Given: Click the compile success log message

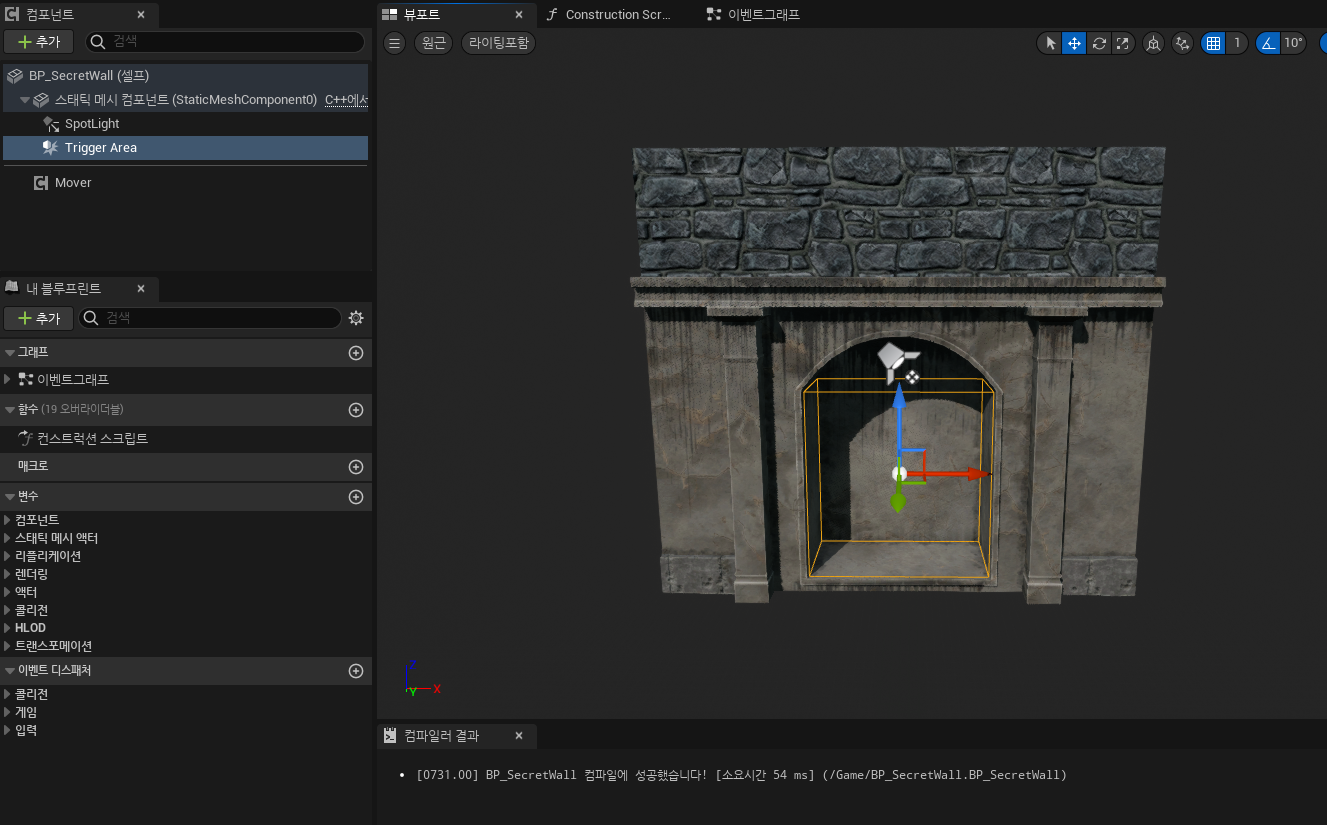Looking at the screenshot, I should coord(741,775).
